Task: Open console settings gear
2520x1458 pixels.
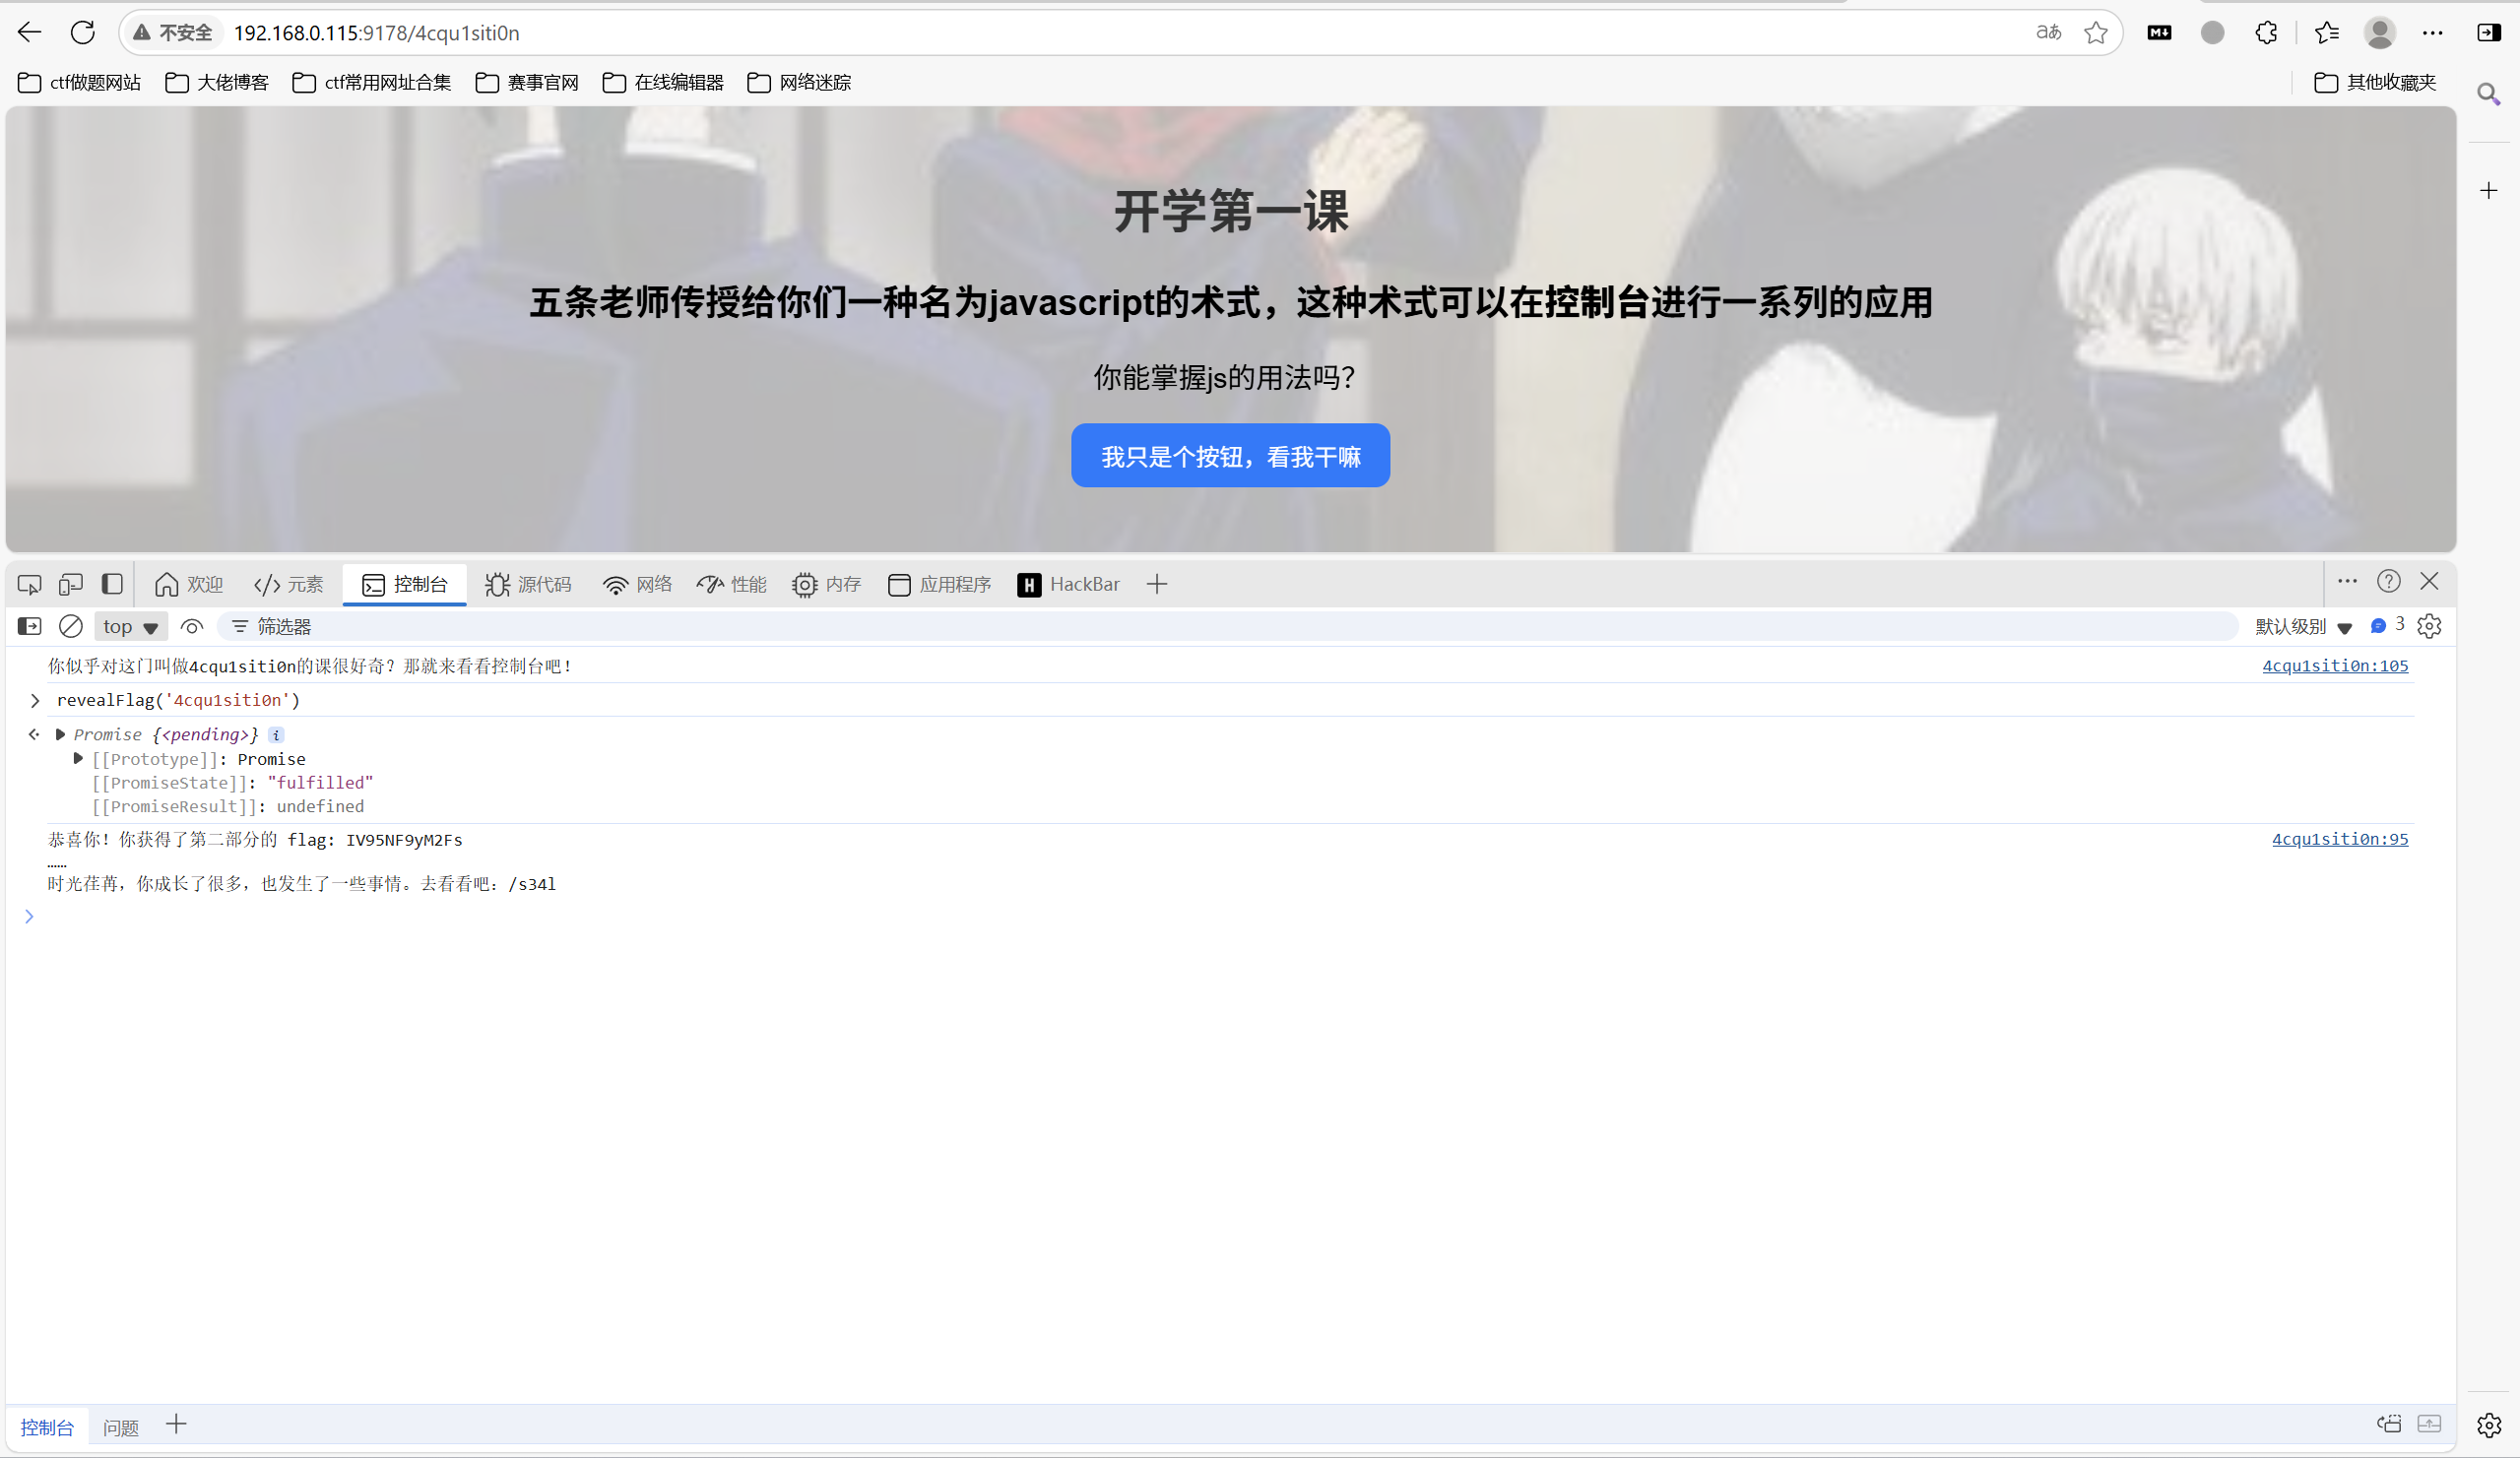Action: click(2429, 626)
